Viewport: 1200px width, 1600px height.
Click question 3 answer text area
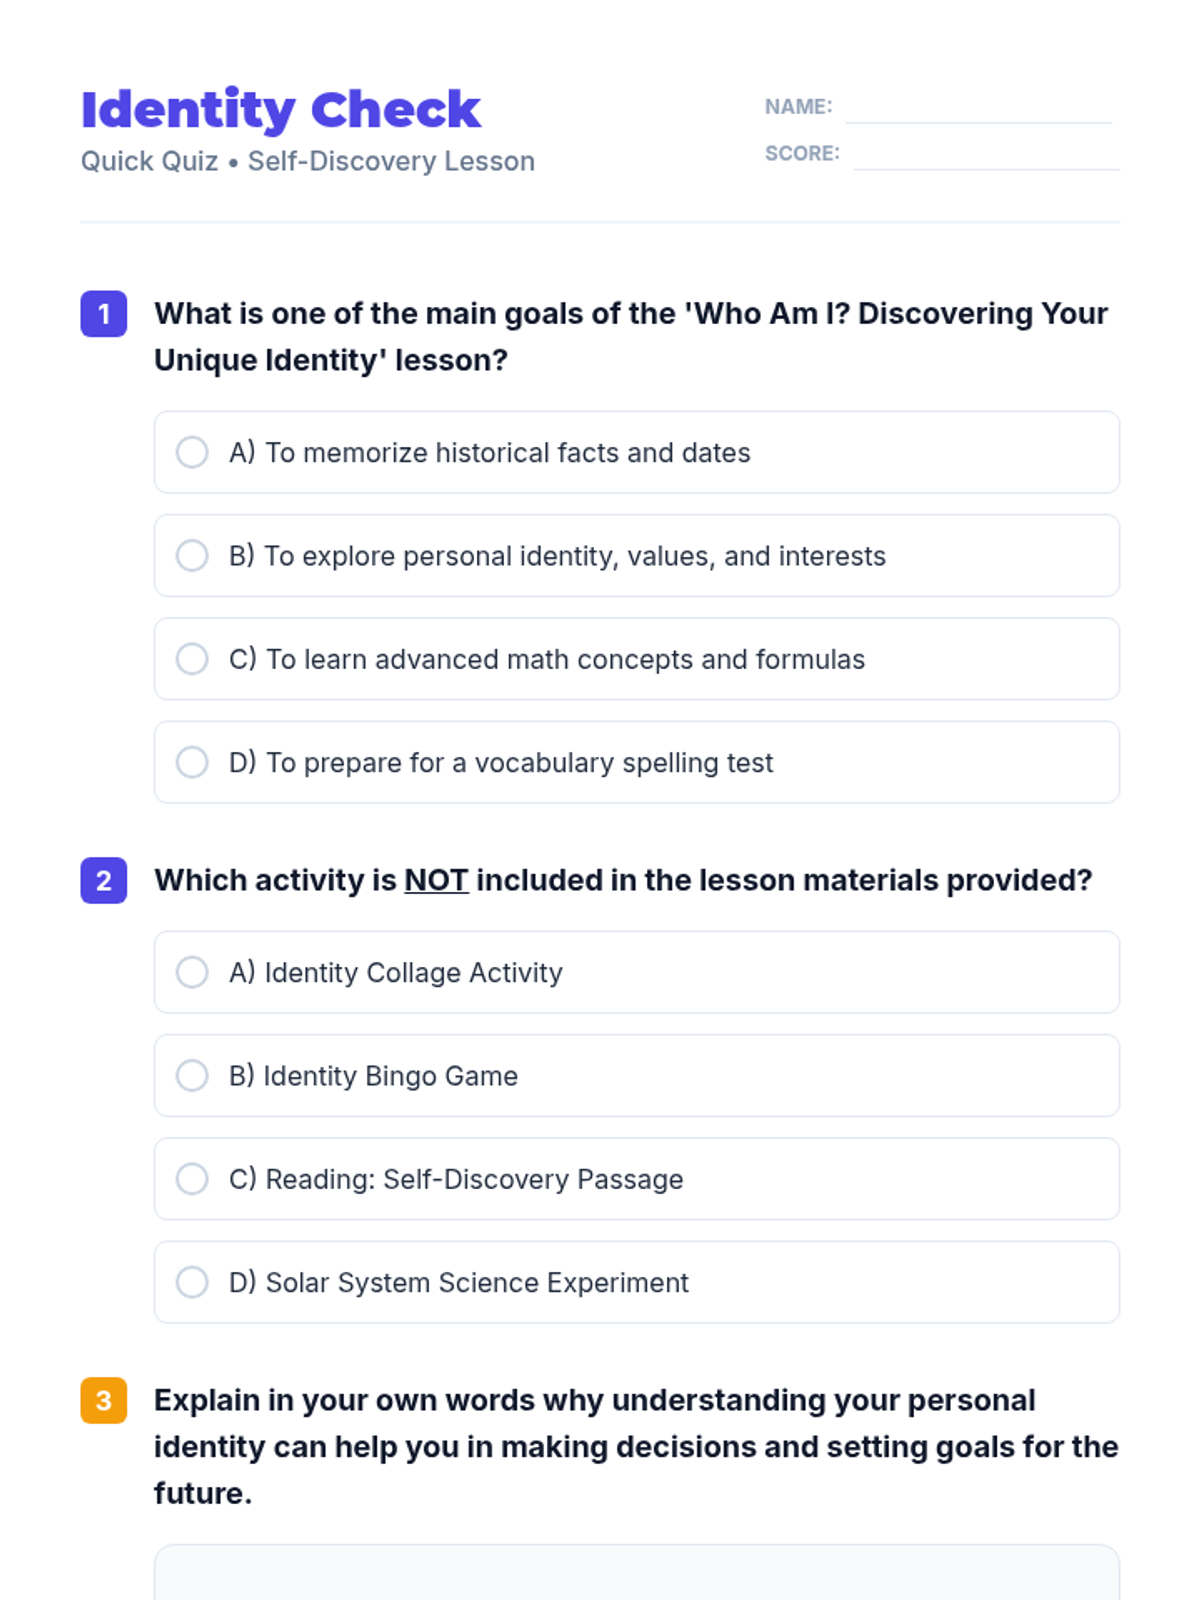coord(636,1574)
